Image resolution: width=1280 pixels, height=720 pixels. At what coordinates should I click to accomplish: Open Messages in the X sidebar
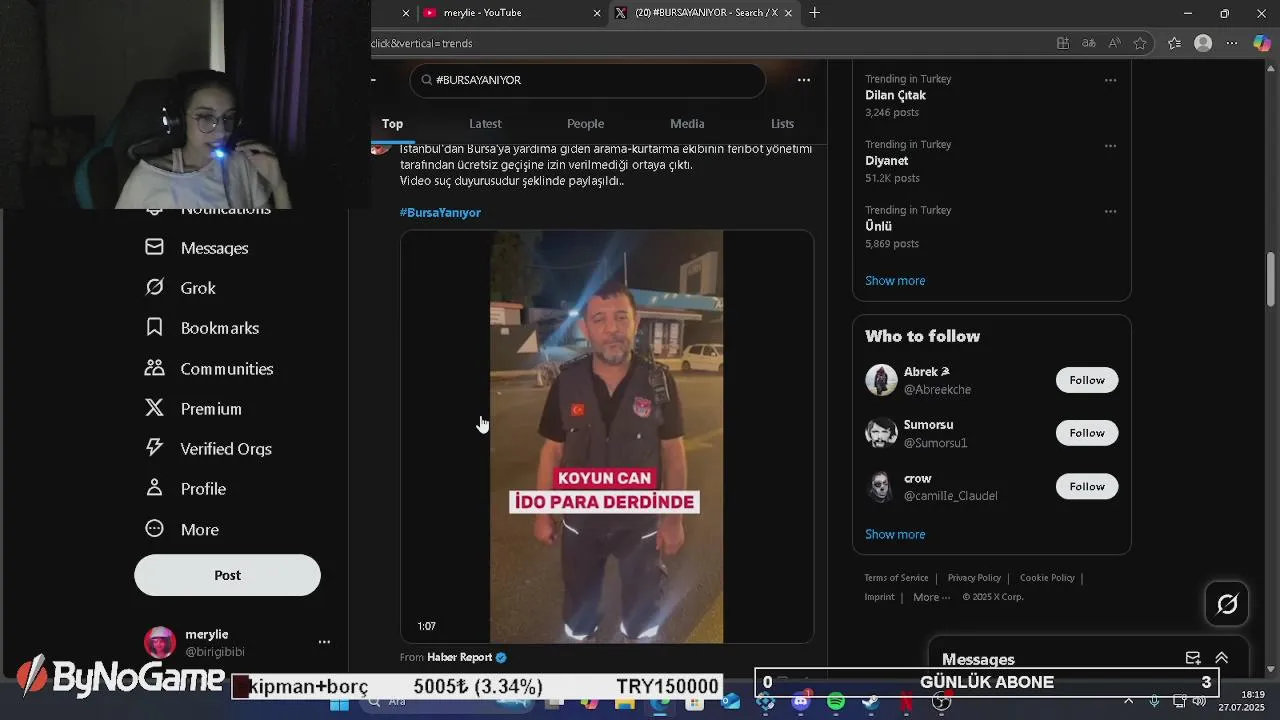pyautogui.click(x=197, y=247)
